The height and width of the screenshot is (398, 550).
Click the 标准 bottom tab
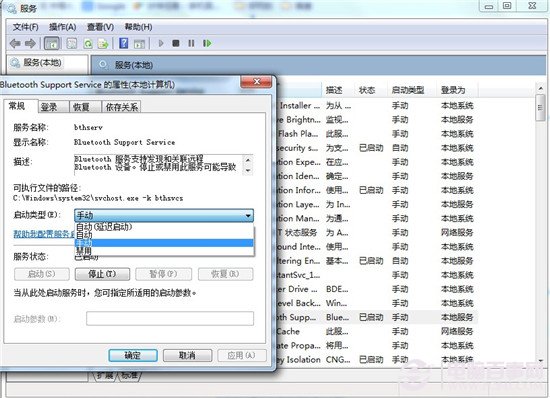point(129,376)
